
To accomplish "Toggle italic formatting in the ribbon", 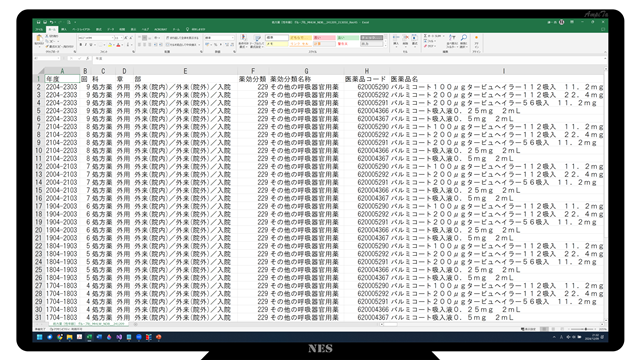I will pyautogui.click(x=86, y=44).
